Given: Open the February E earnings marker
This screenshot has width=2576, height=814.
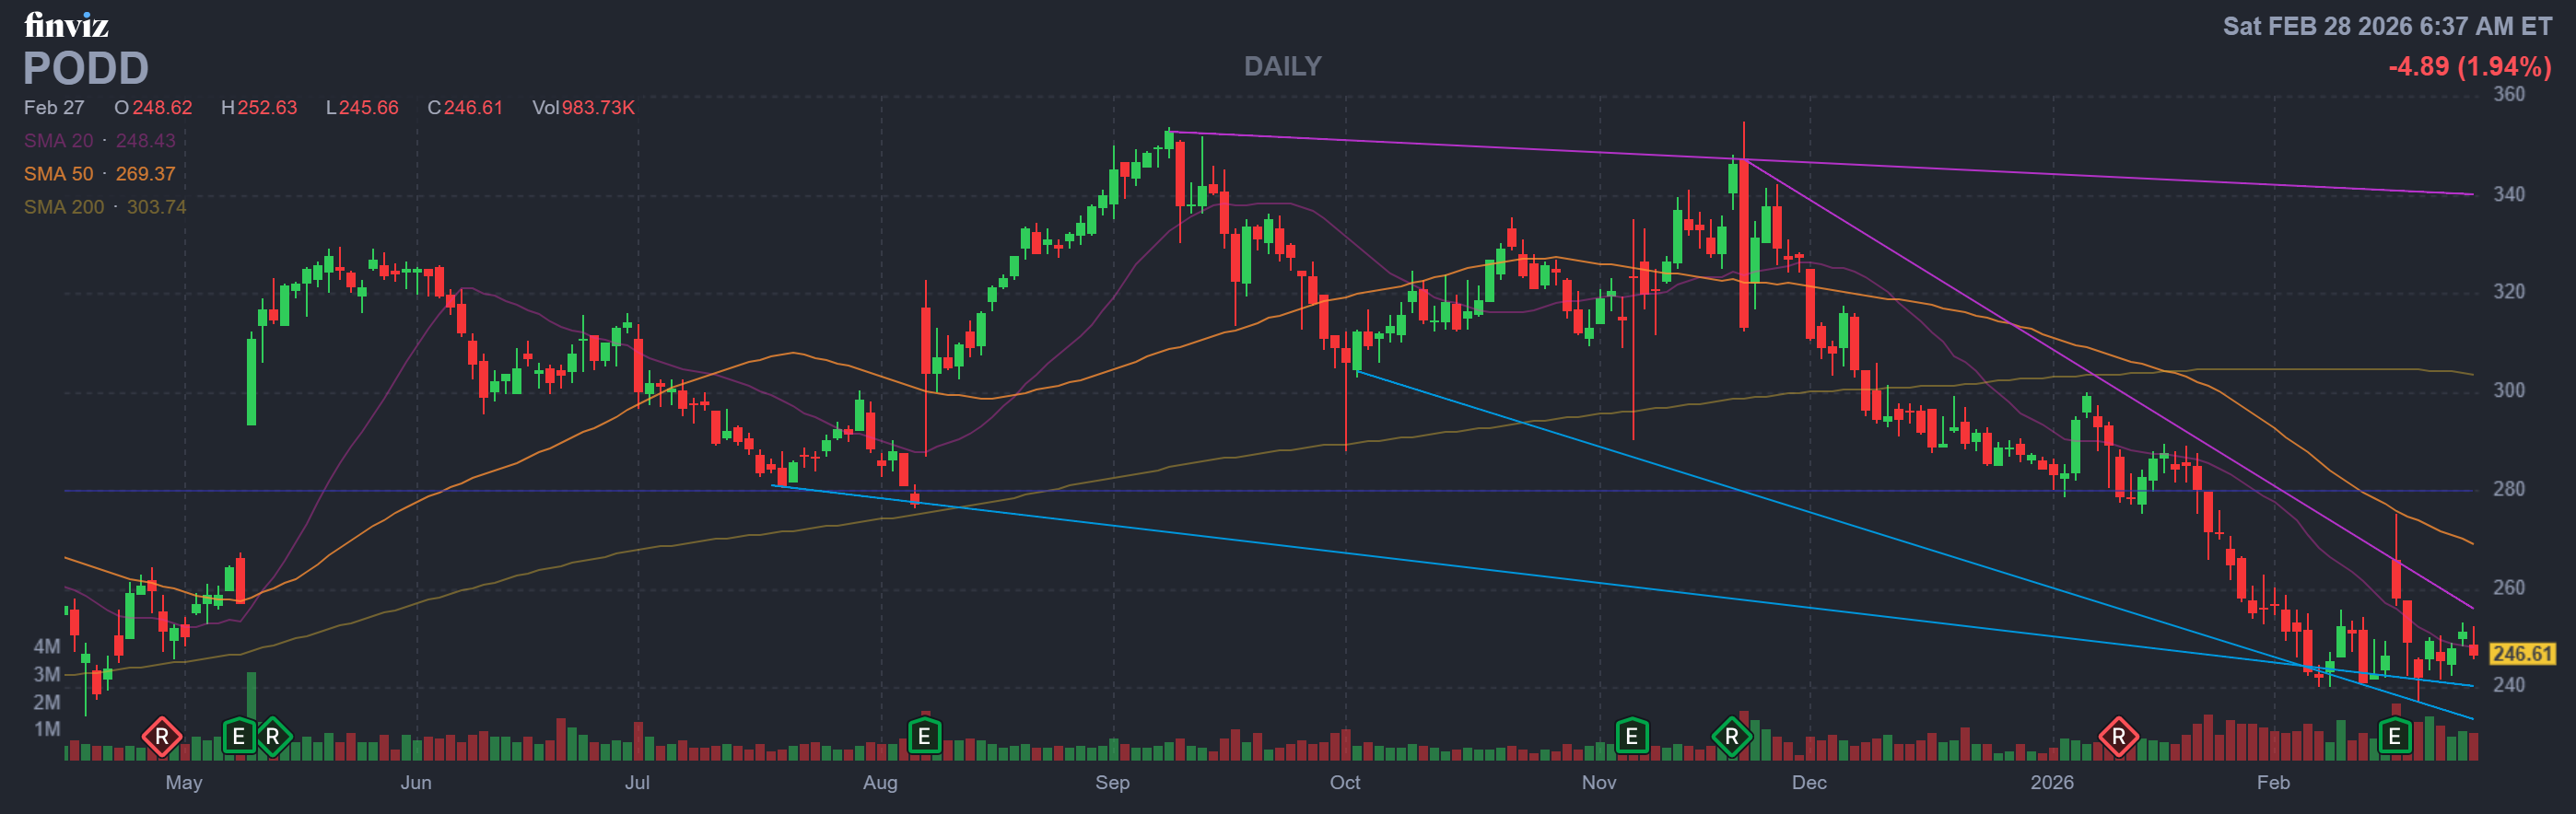Looking at the screenshot, I should pos(2393,737).
